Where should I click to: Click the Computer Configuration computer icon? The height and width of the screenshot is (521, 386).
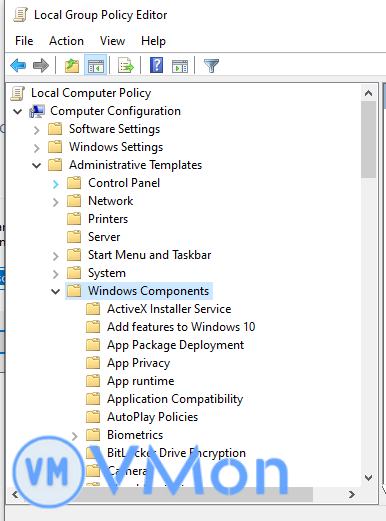37,111
